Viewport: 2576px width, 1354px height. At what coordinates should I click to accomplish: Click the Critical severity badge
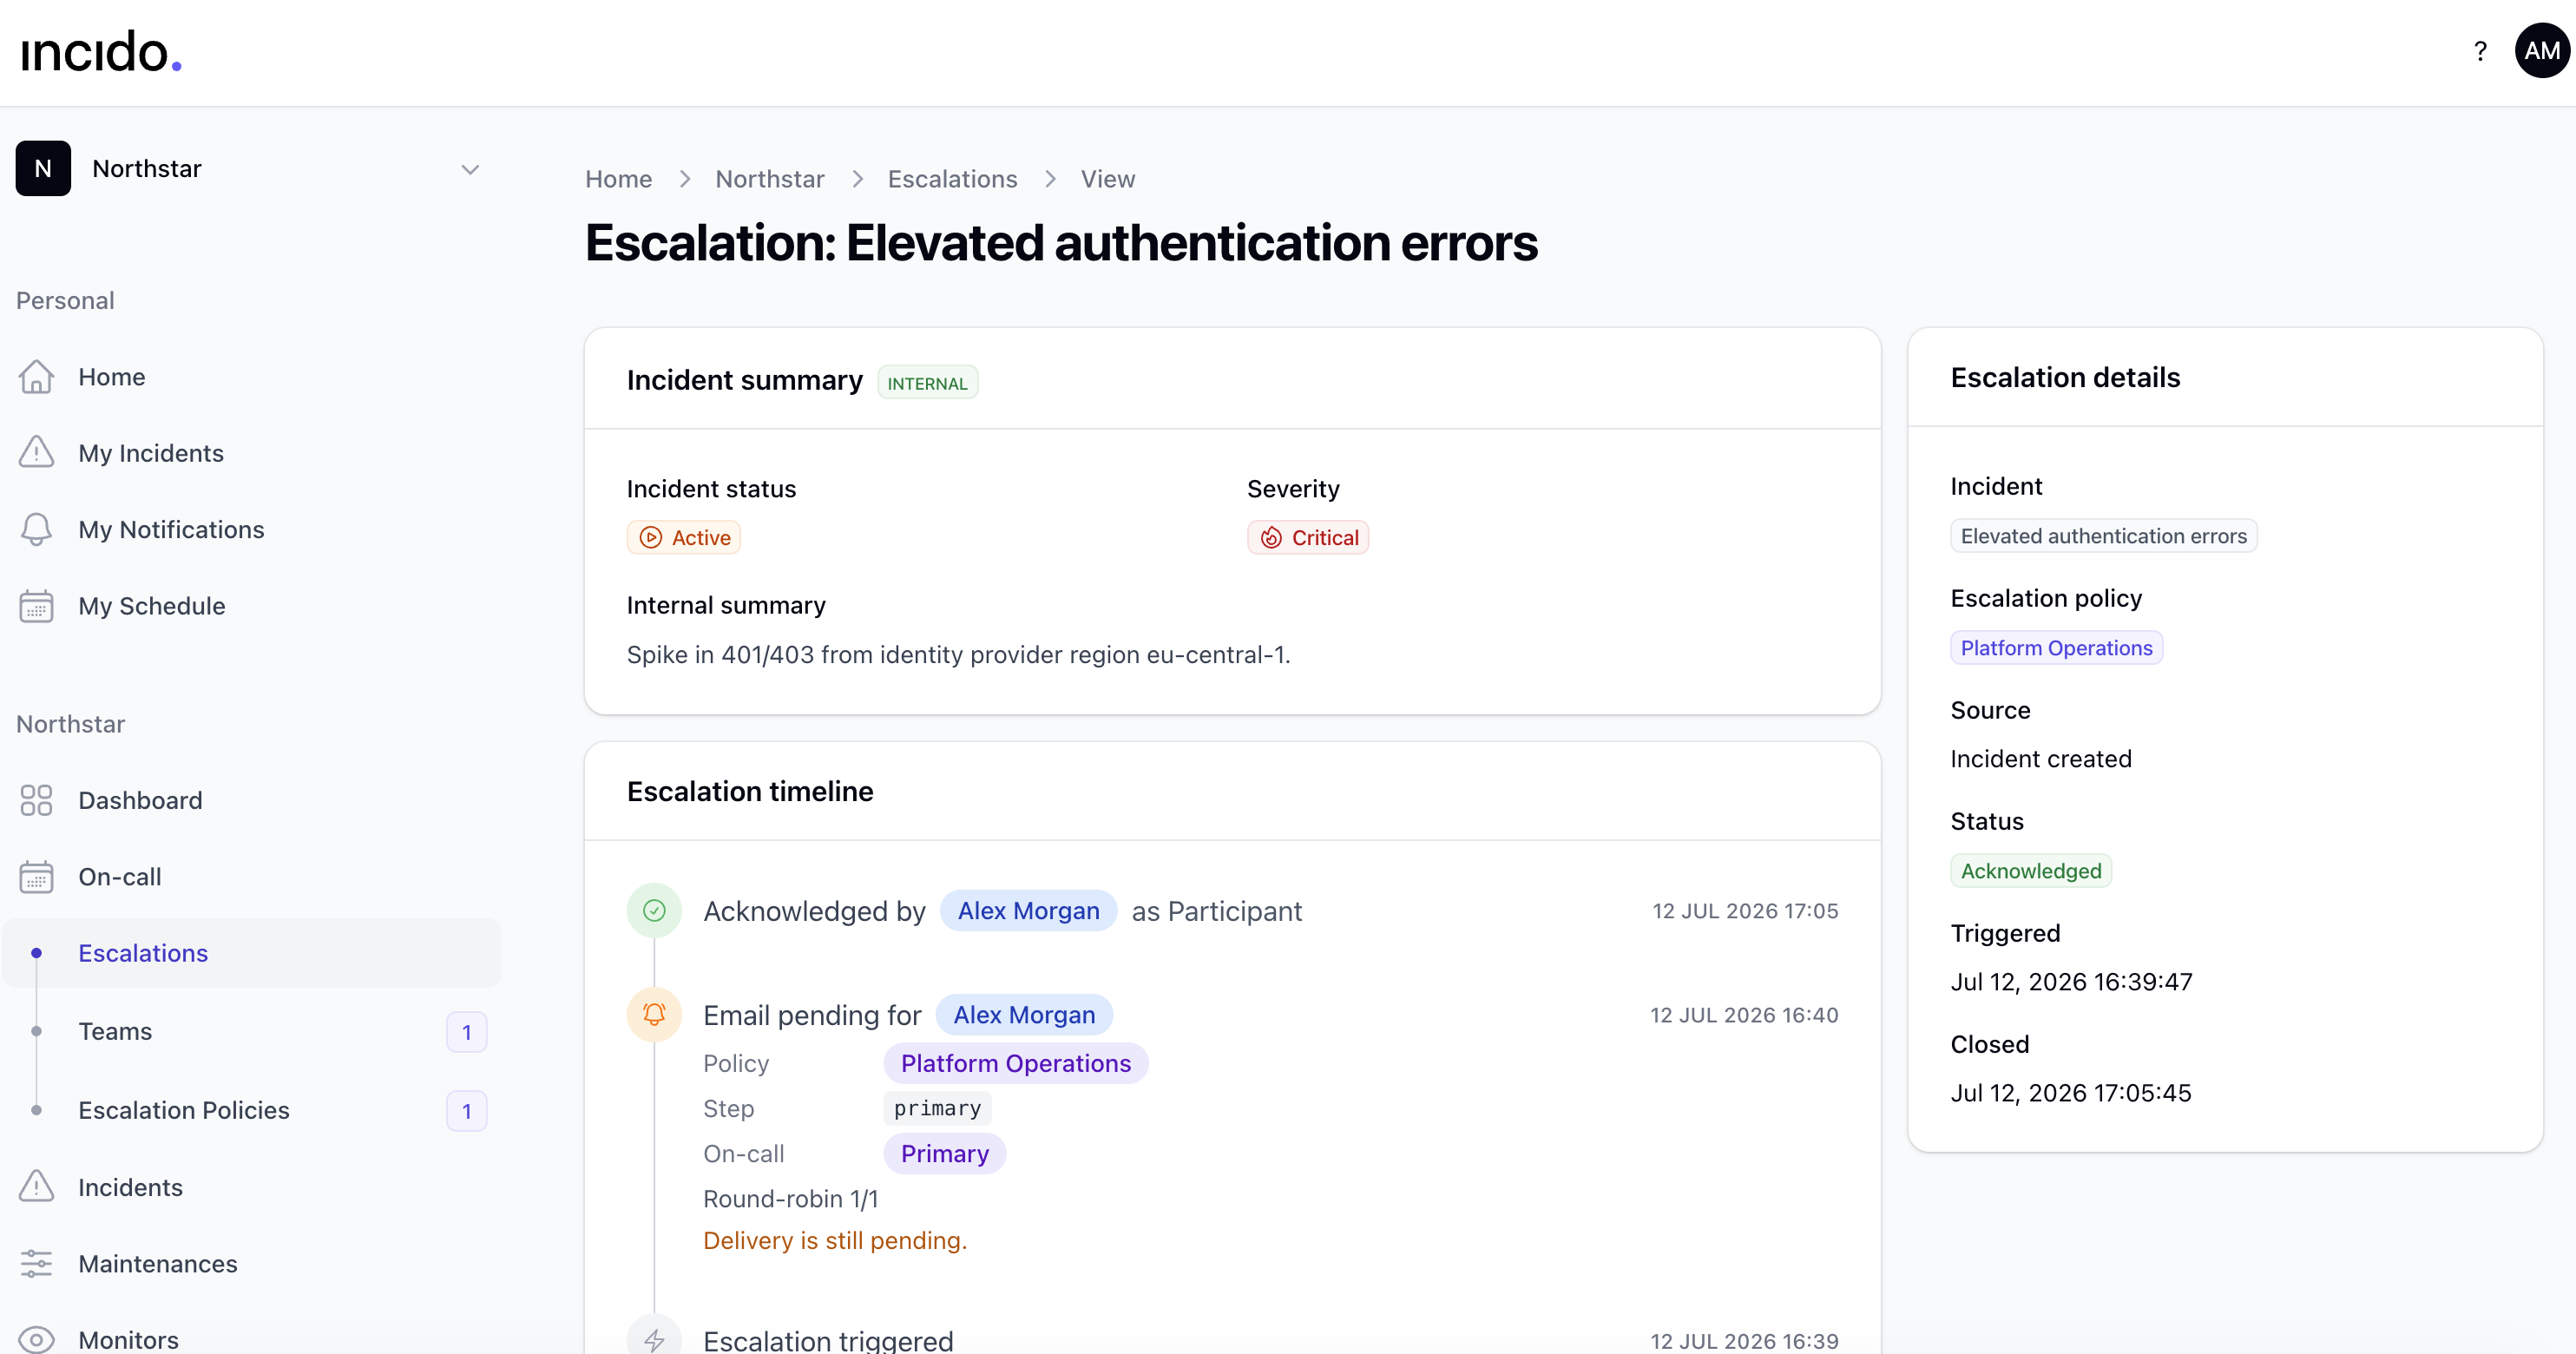pyautogui.click(x=1307, y=537)
